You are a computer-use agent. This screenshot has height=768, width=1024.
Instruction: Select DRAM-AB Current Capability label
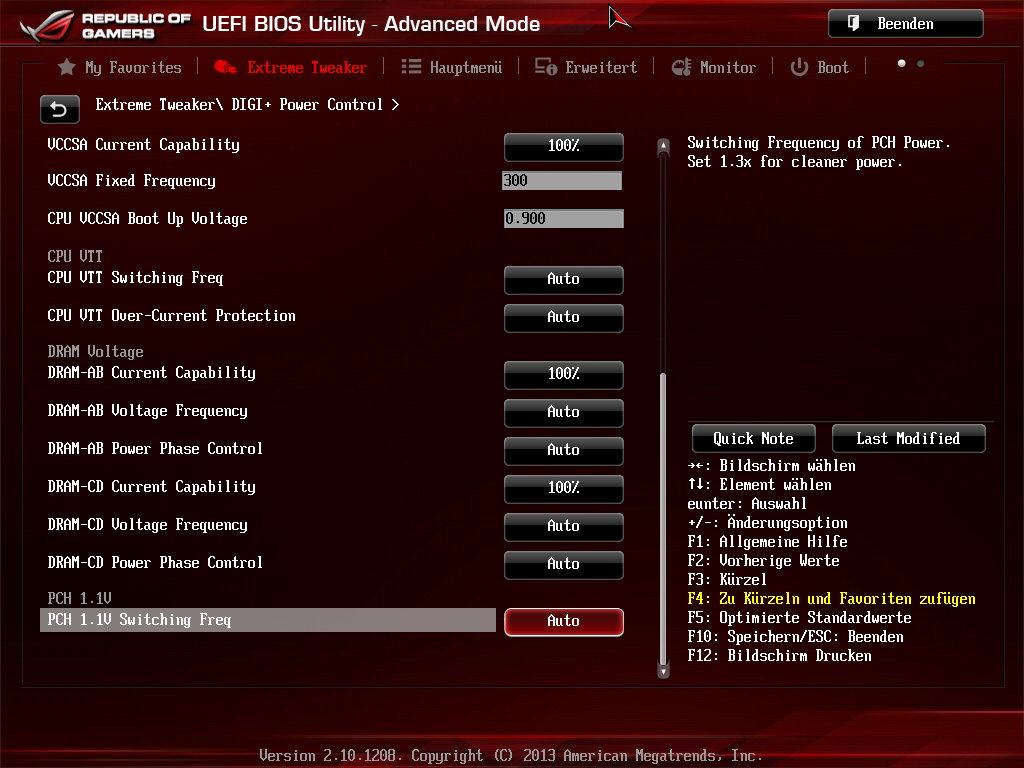pos(152,372)
